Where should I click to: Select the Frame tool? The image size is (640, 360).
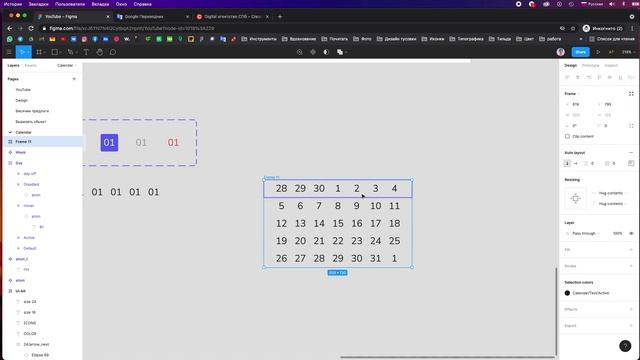[38, 52]
